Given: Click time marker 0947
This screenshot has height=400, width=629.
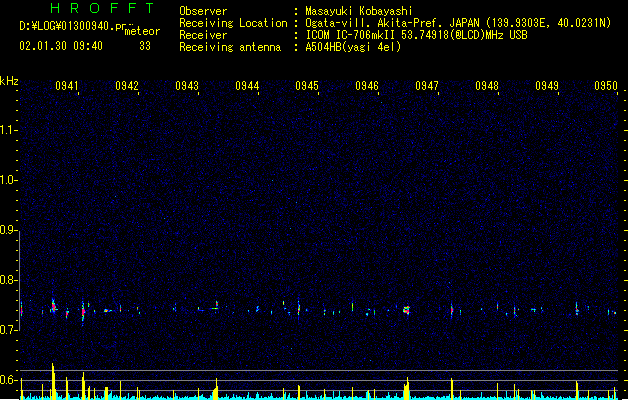Looking at the screenshot, I should pos(427,86).
